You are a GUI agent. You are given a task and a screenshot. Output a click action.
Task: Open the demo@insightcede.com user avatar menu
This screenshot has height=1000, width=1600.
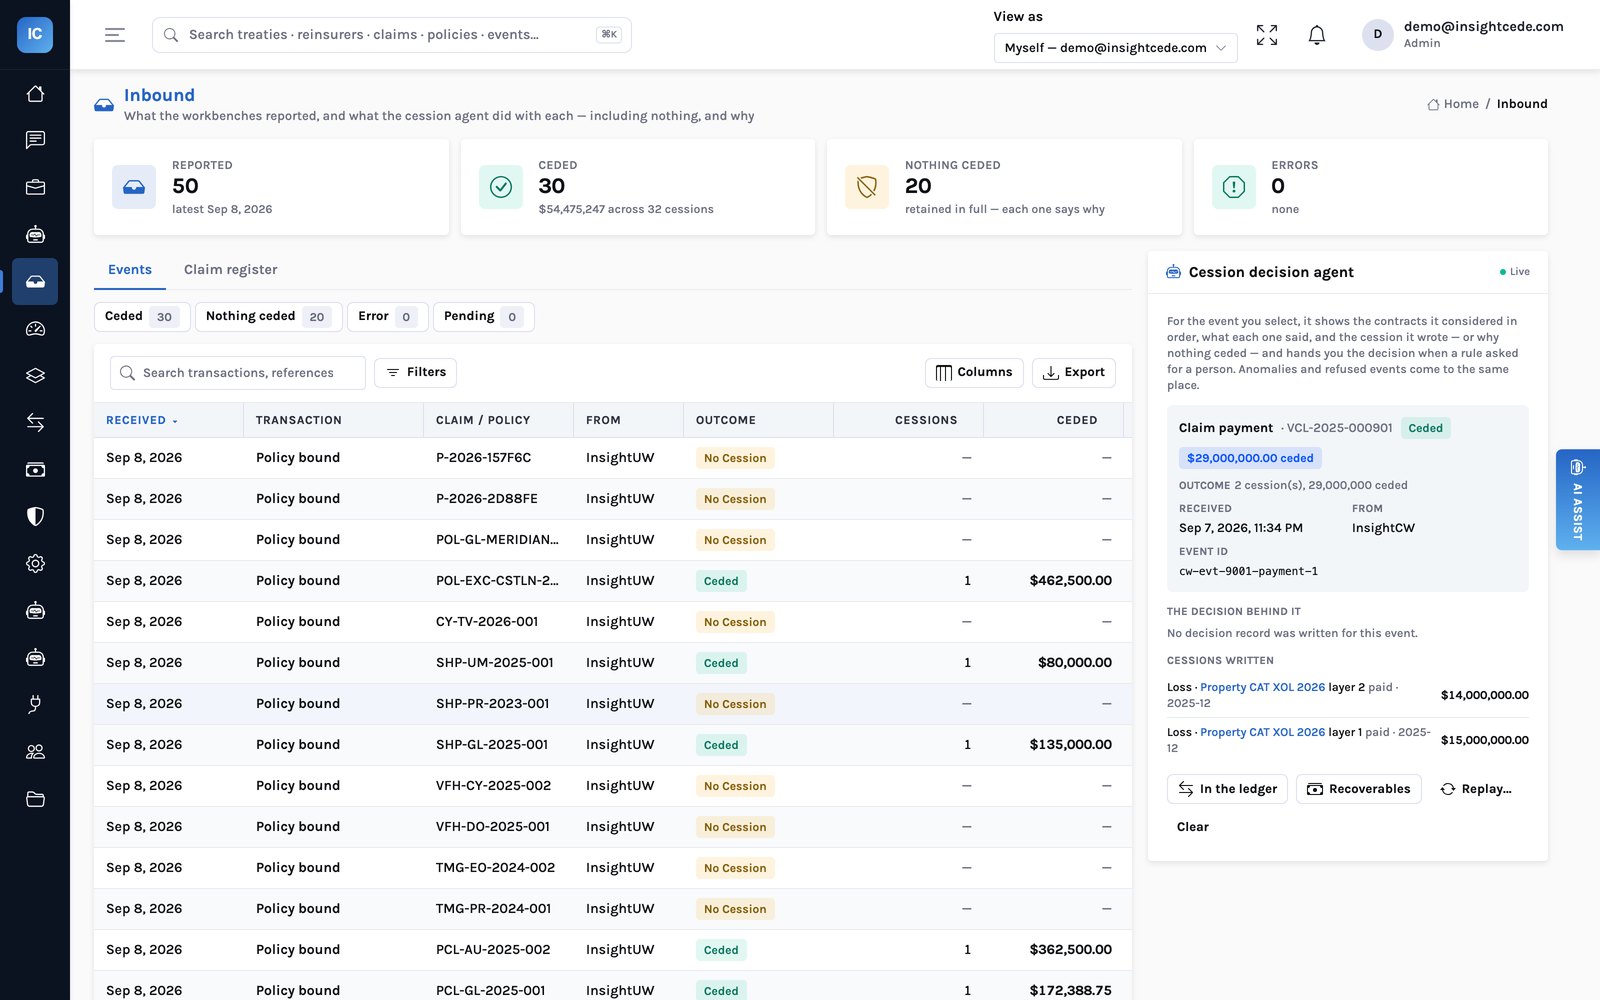(1378, 35)
